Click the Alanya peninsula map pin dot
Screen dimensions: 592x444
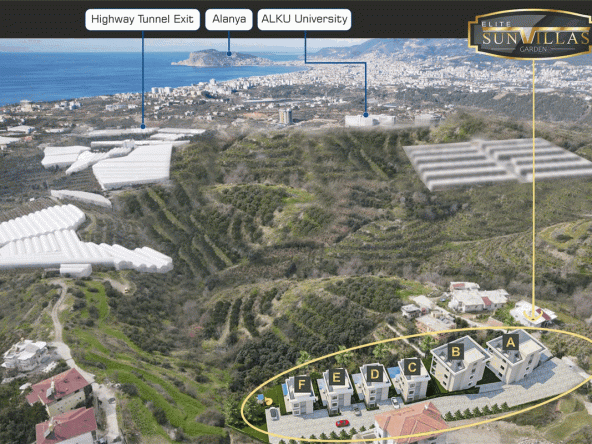(x=229, y=54)
